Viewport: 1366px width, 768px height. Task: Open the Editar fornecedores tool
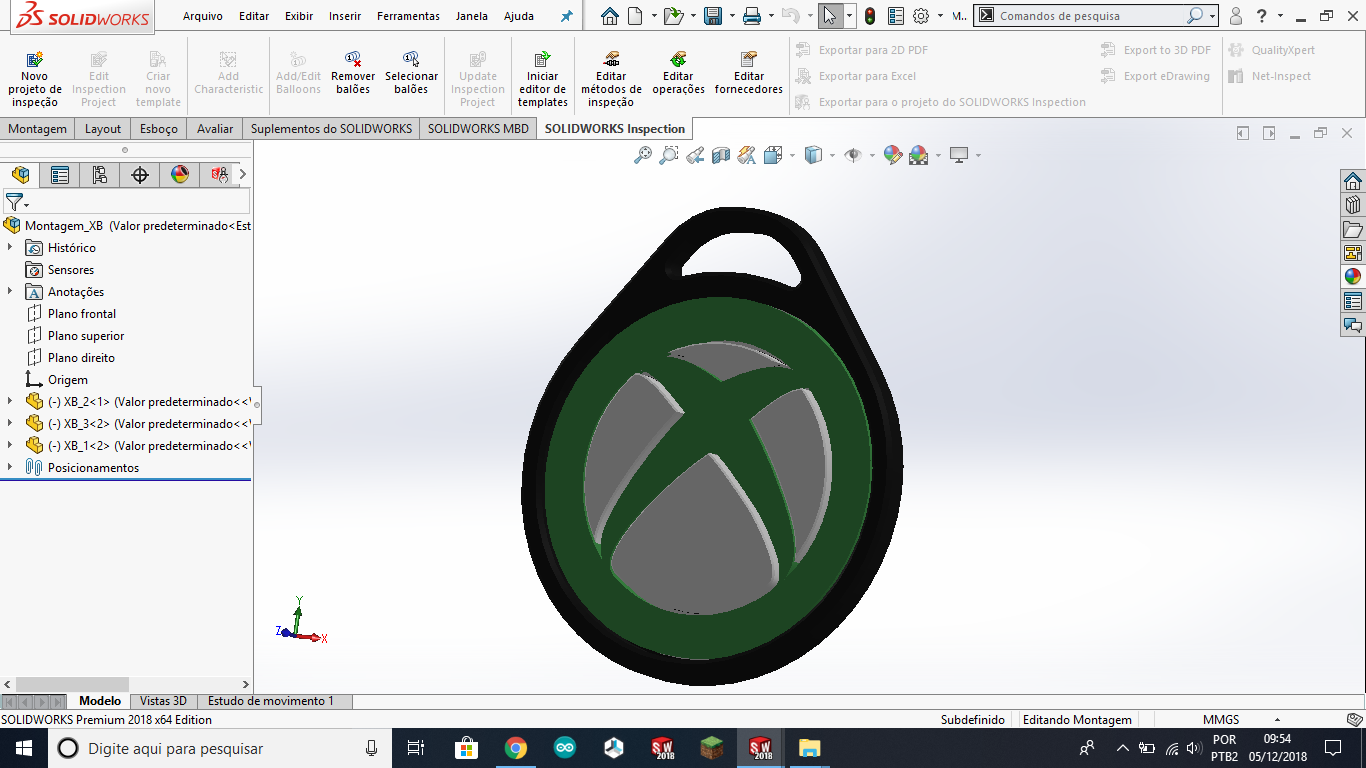tap(748, 73)
